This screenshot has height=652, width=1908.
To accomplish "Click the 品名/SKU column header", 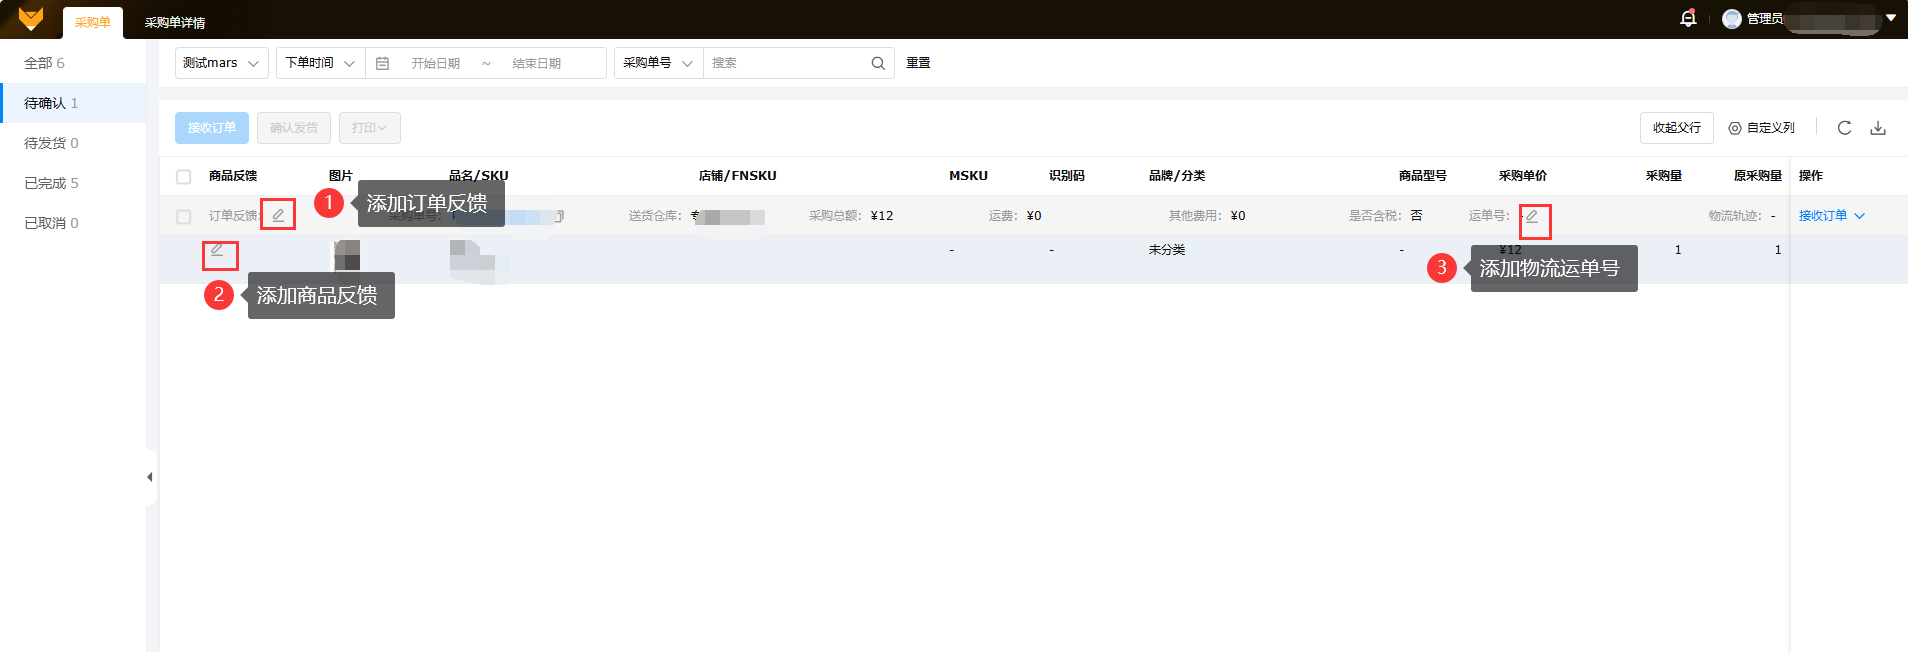I will 478,176.
